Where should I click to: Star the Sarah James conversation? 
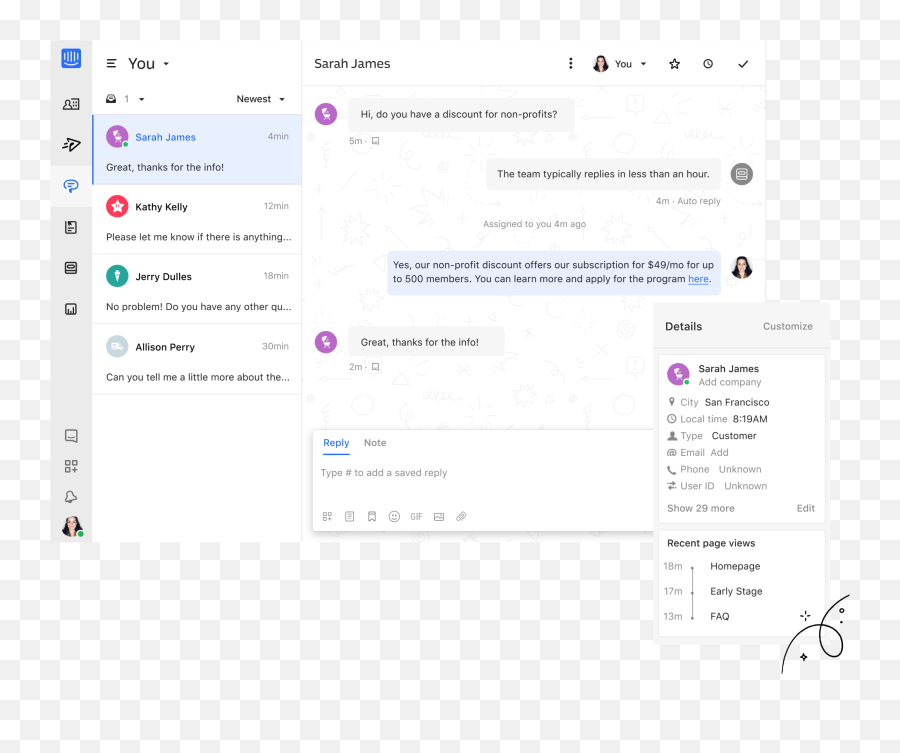tap(674, 64)
